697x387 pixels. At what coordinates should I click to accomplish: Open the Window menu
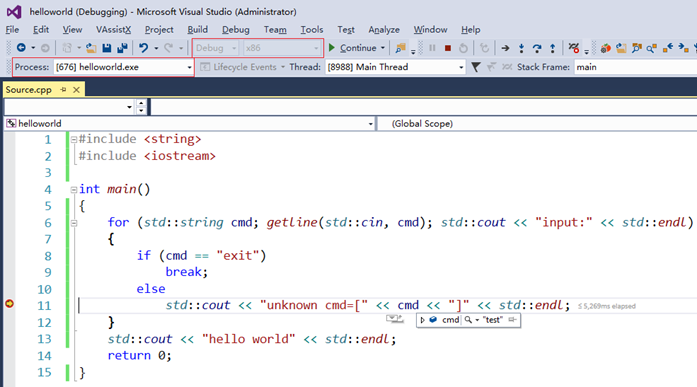click(430, 30)
